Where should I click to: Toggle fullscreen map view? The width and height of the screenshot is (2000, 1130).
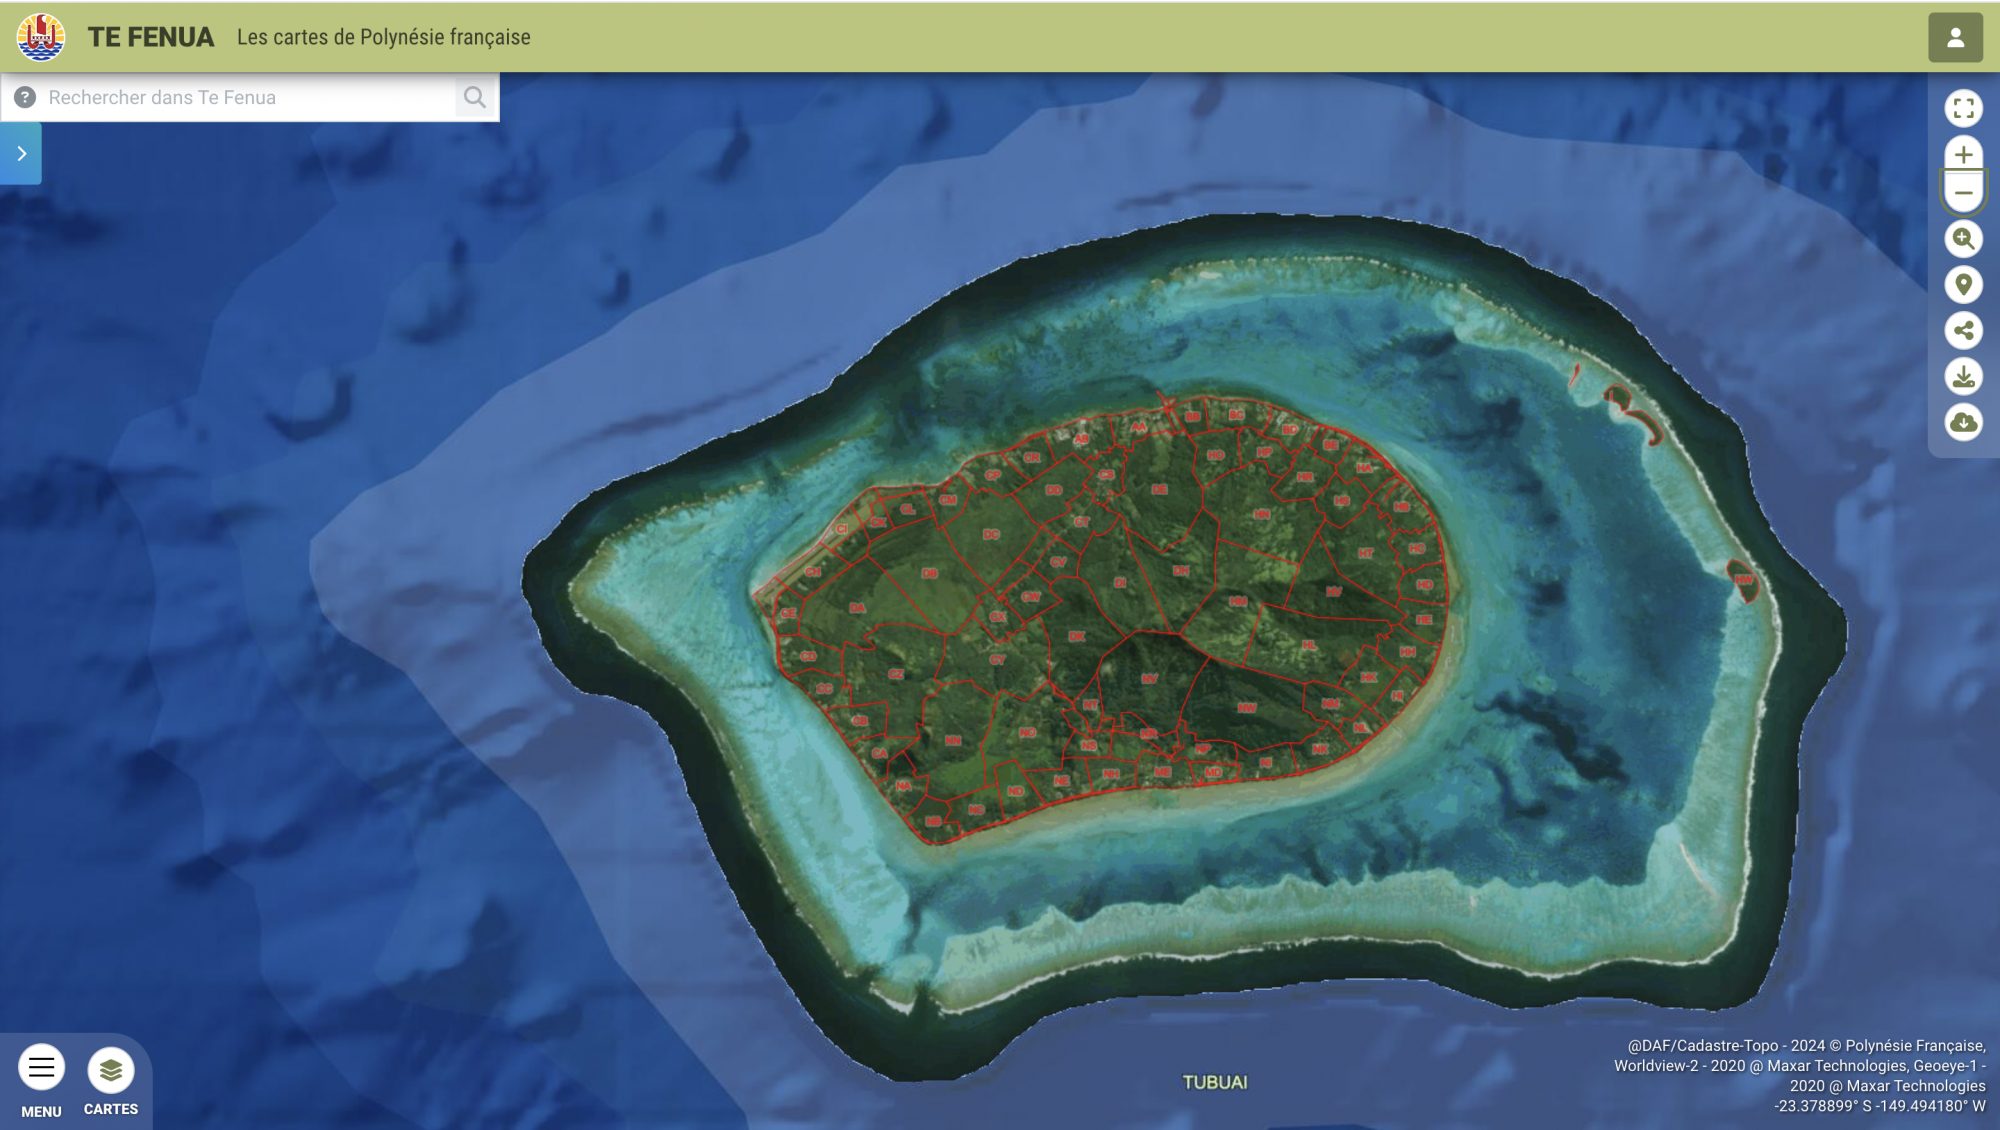coord(1963,108)
